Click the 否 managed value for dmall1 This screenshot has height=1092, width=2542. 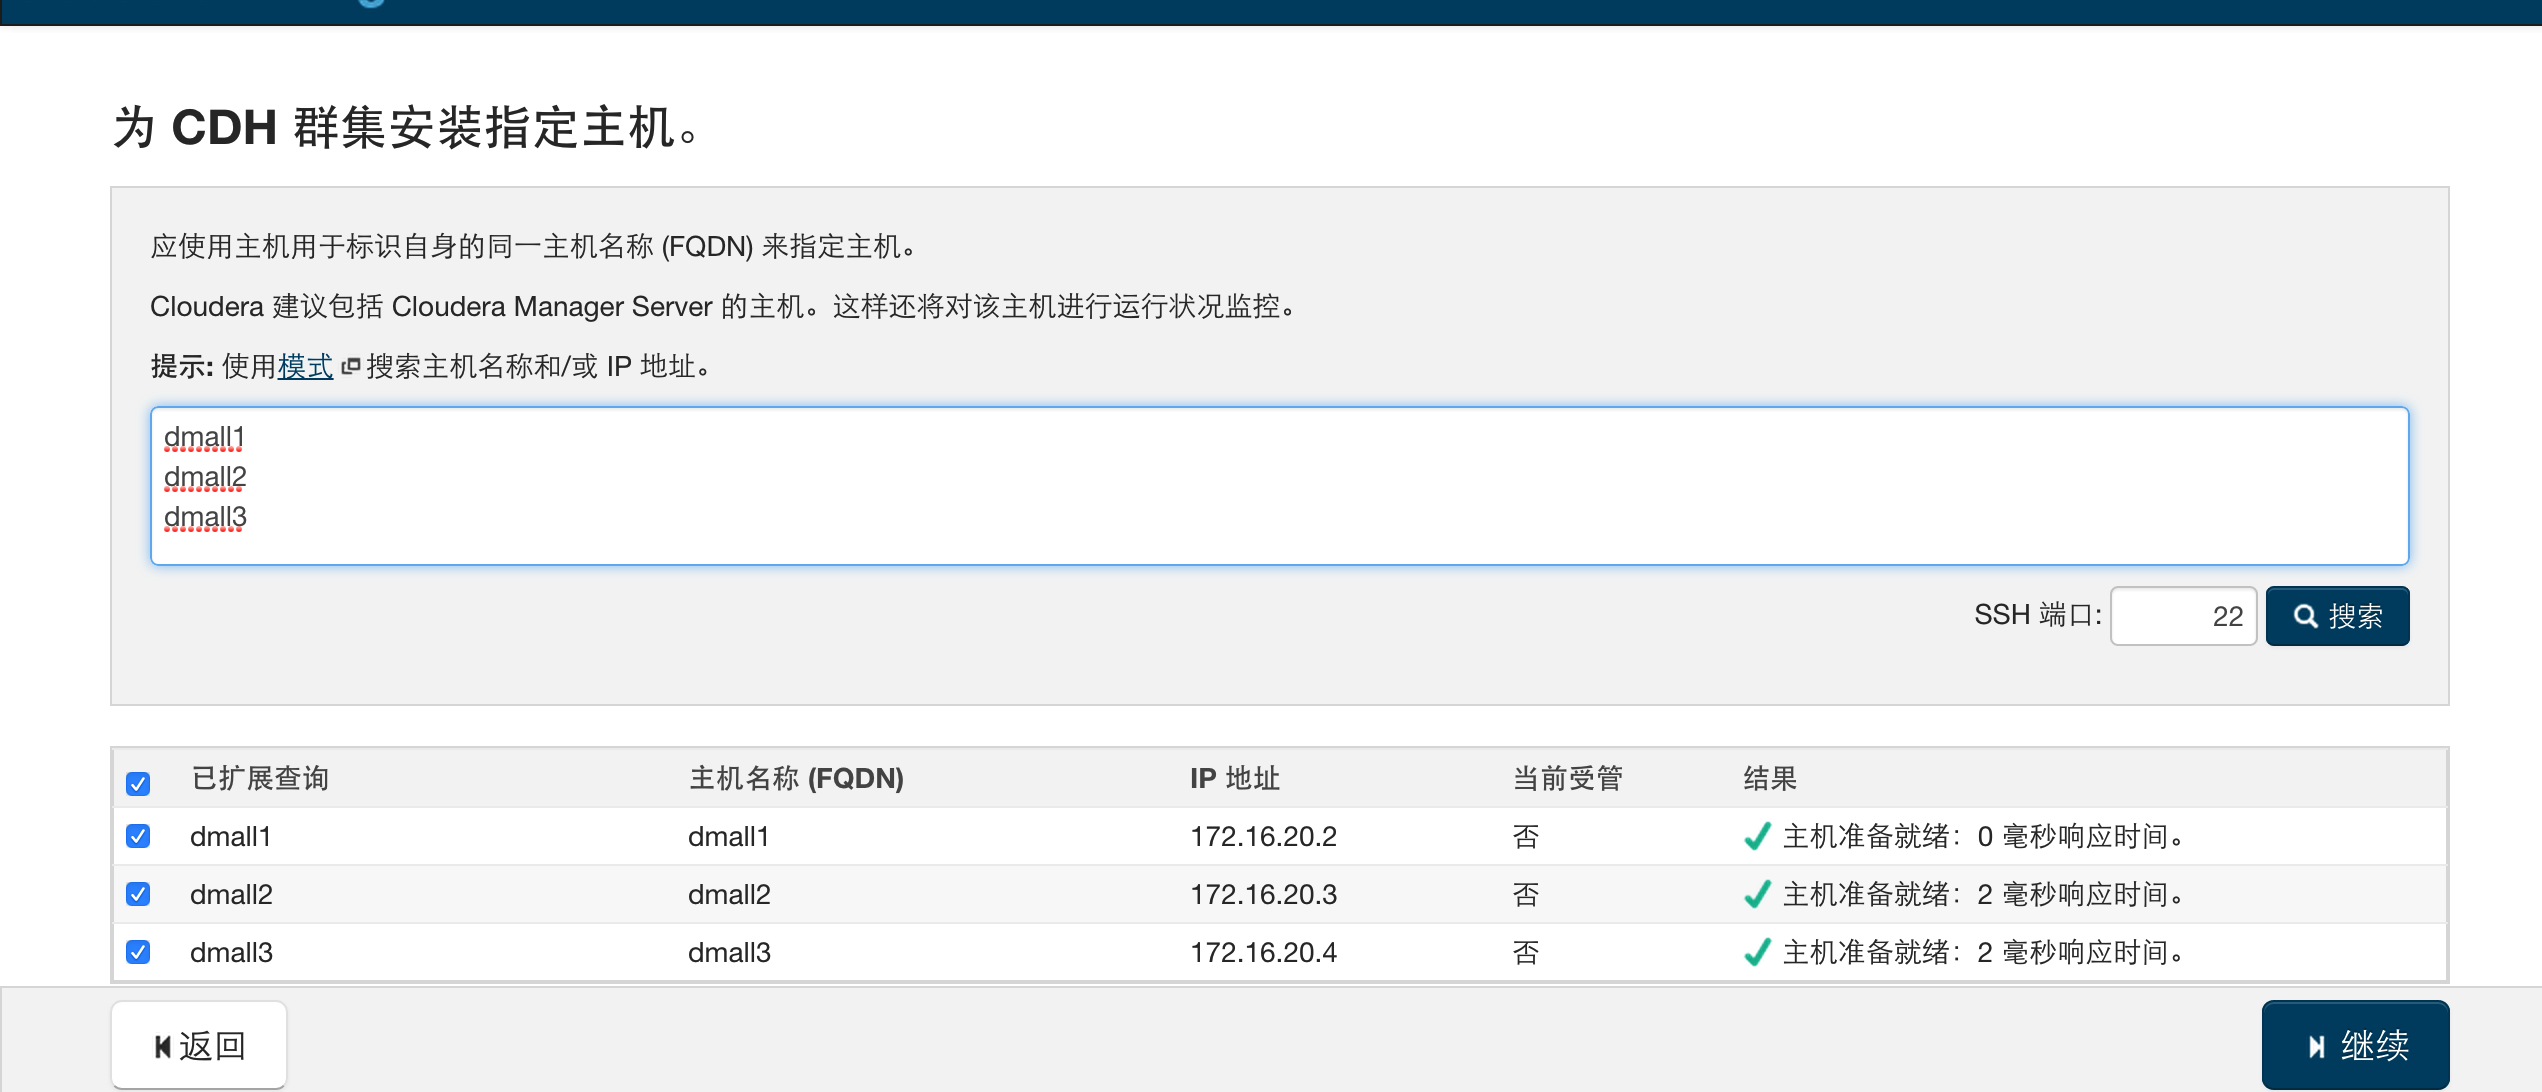coord(1526,836)
